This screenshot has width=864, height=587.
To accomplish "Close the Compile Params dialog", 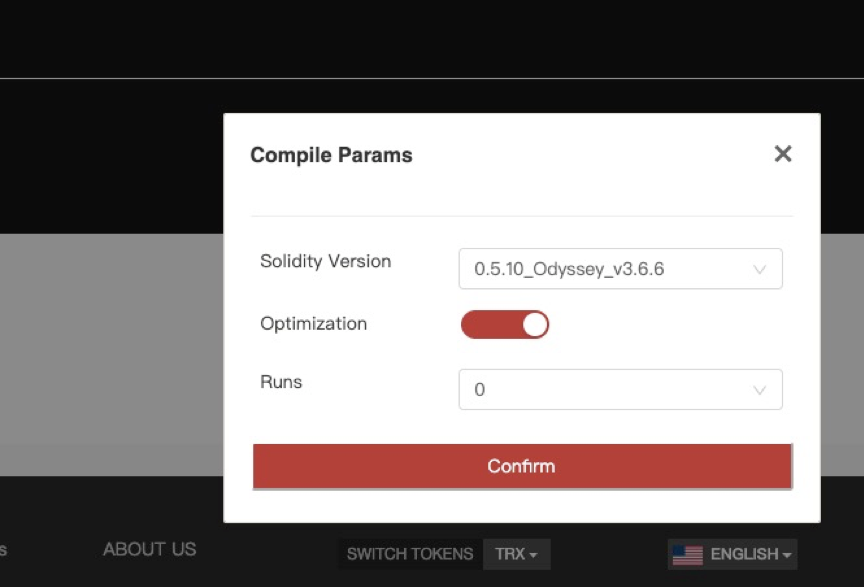I will tap(782, 154).
